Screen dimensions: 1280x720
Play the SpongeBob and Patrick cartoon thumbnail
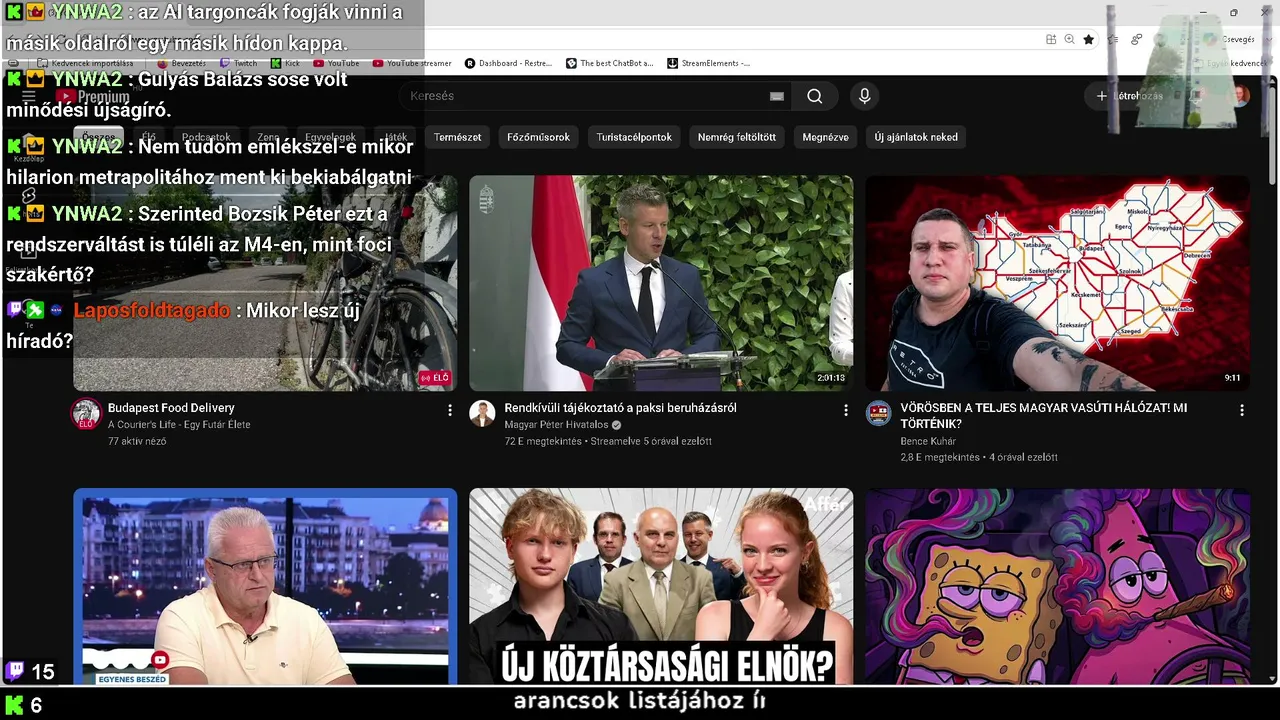[x=1057, y=587]
